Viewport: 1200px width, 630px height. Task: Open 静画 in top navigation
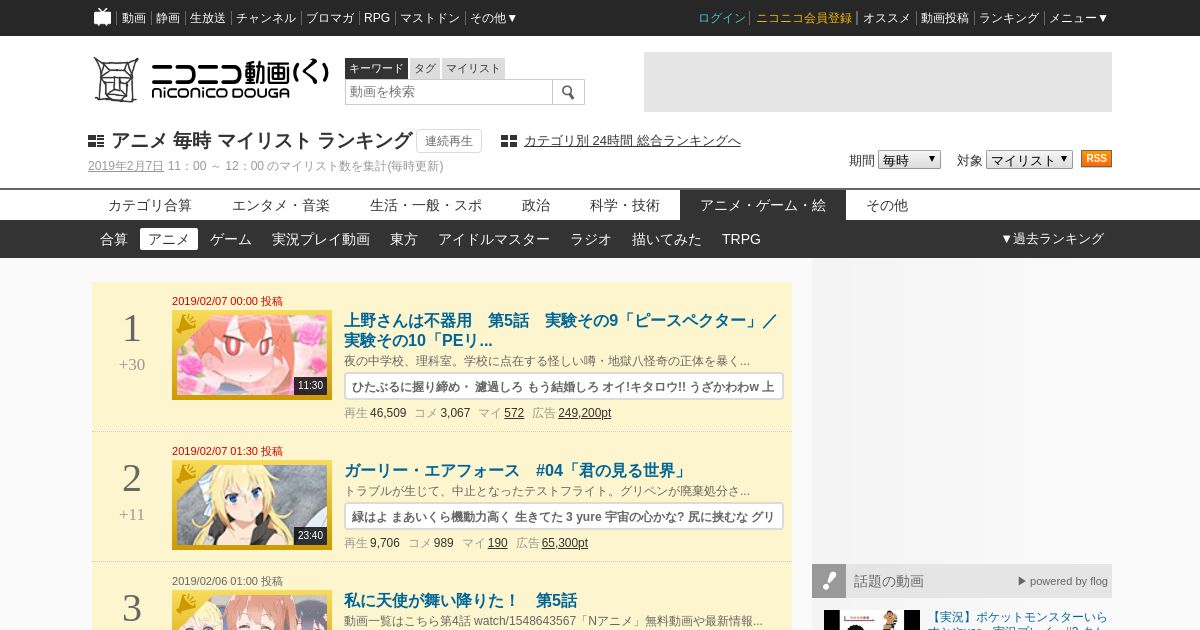pos(168,18)
